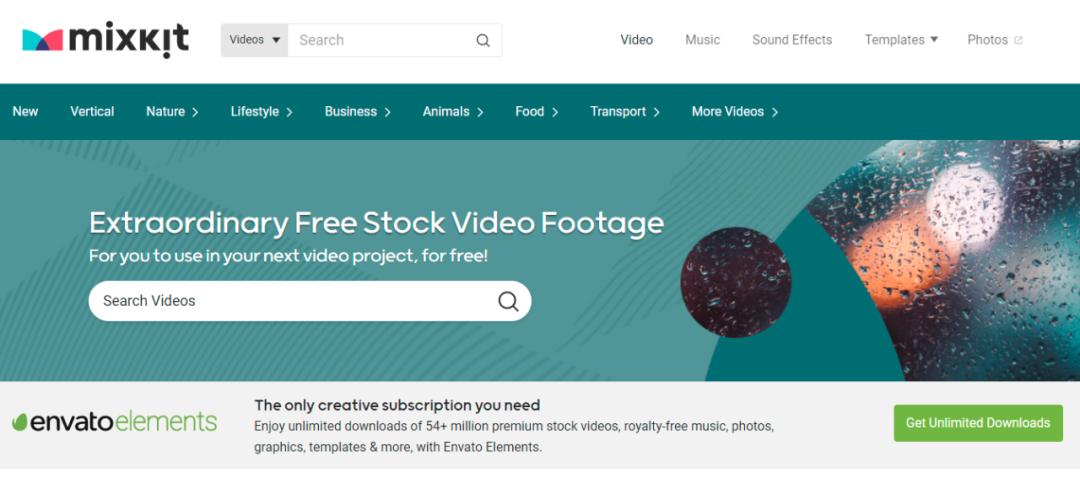Click the magnifier icon in Search Videos field
The width and height of the screenshot is (1080, 478).
click(x=508, y=301)
